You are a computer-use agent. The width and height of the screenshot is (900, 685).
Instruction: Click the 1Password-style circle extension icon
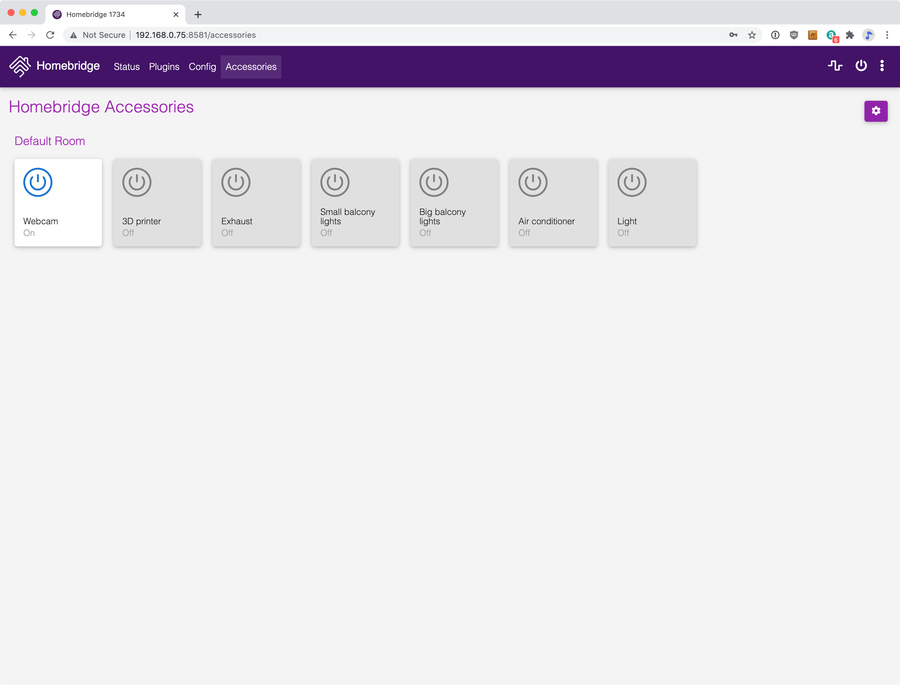coord(775,35)
